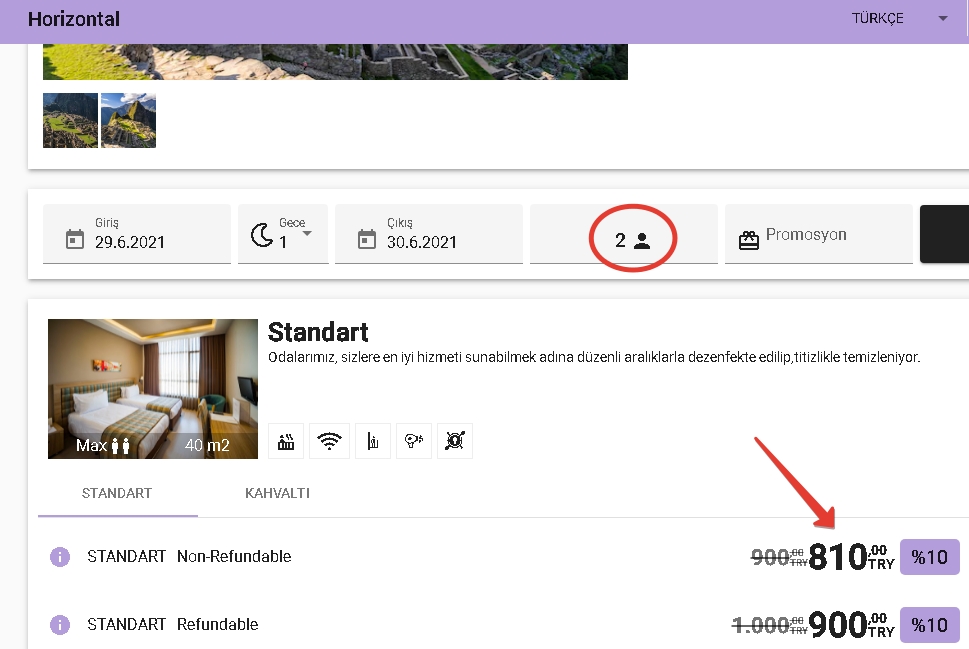
Task: Open the TÜRKÇE language dropdown
Action: [898, 19]
